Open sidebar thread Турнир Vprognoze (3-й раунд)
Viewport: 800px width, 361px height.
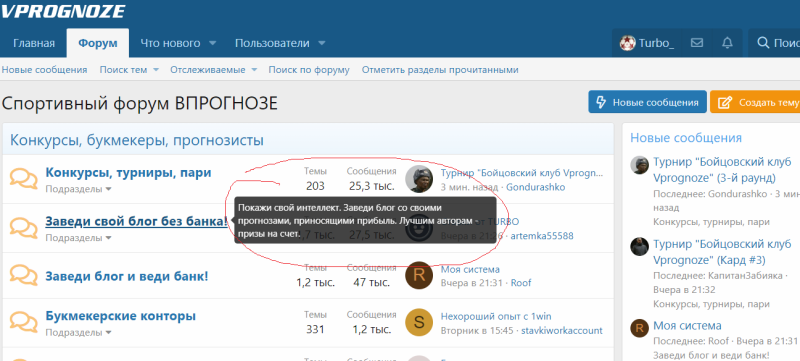coord(723,170)
